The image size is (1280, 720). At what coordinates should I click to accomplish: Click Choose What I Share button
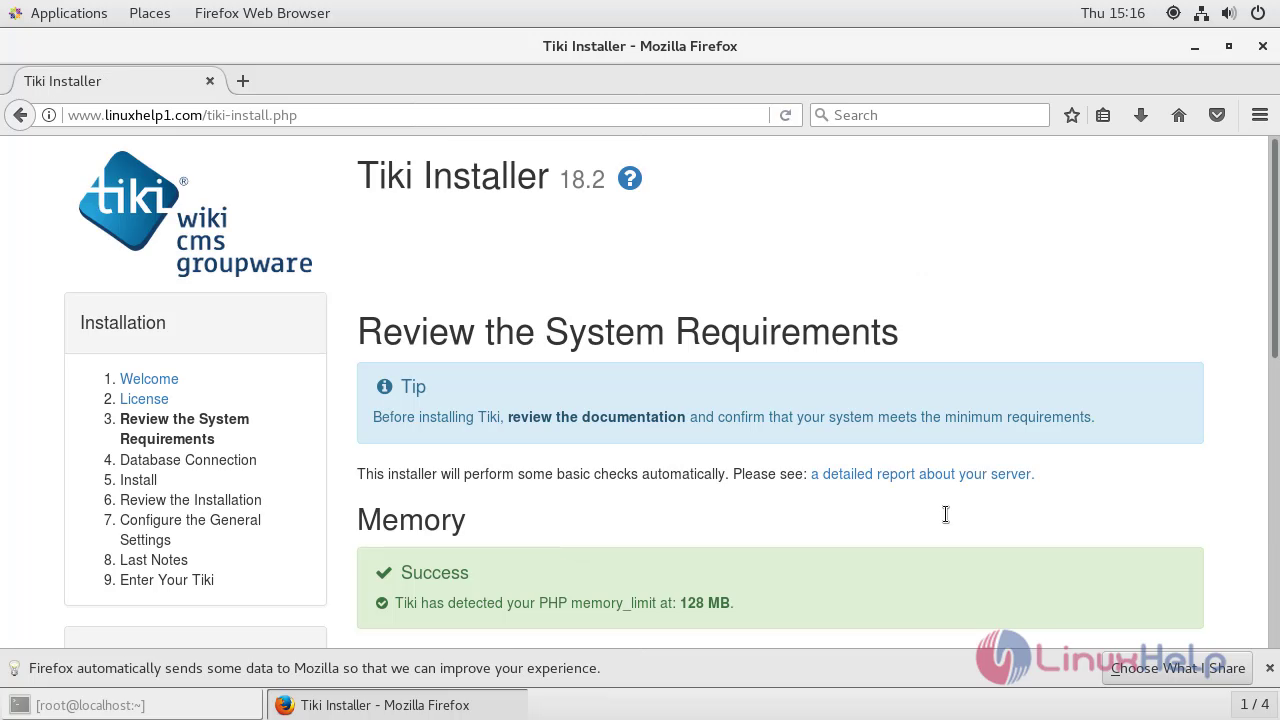(1178, 668)
